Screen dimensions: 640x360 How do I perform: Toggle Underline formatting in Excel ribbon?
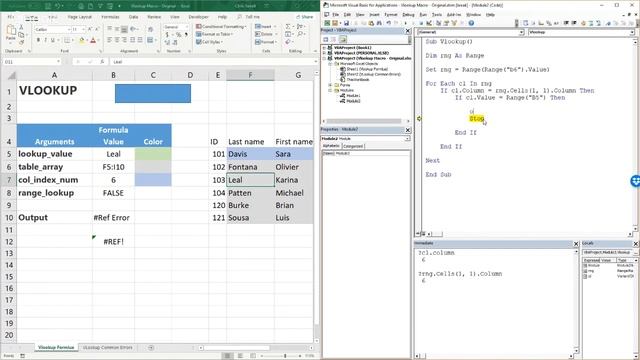click(x=52, y=40)
